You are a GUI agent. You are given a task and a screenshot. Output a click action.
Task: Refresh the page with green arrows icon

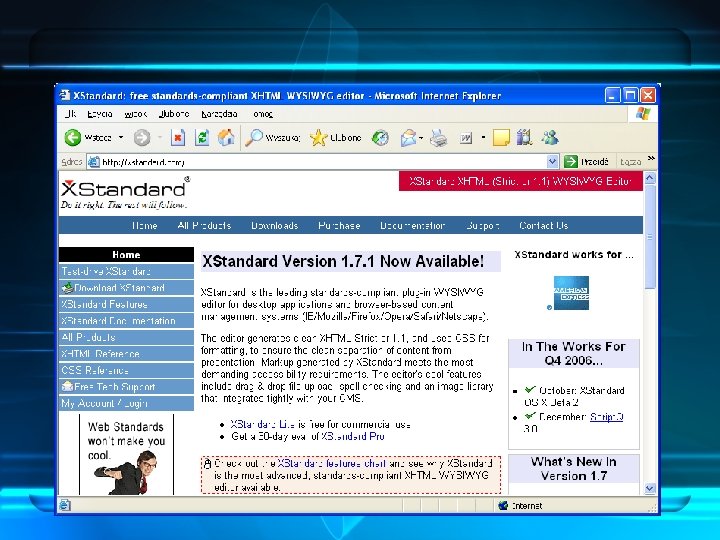coord(202,137)
